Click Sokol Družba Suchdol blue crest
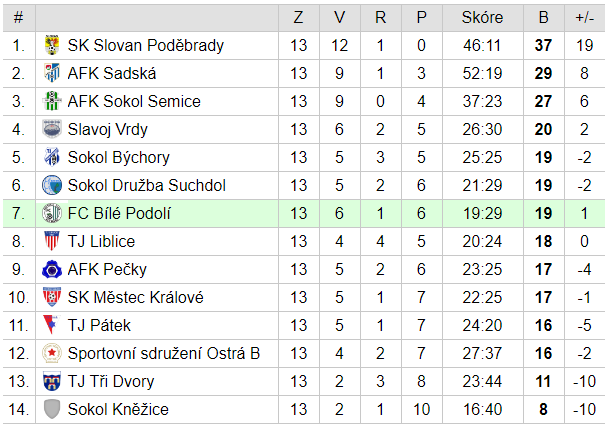The height and width of the screenshot is (427, 610). click(52, 185)
